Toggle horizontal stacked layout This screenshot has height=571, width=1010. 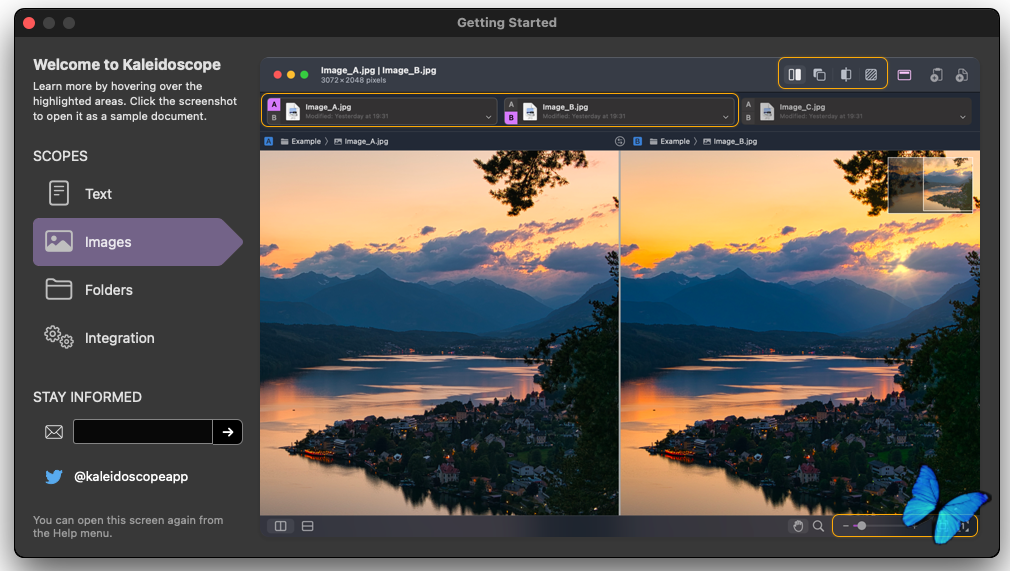[x=308, y=526]
